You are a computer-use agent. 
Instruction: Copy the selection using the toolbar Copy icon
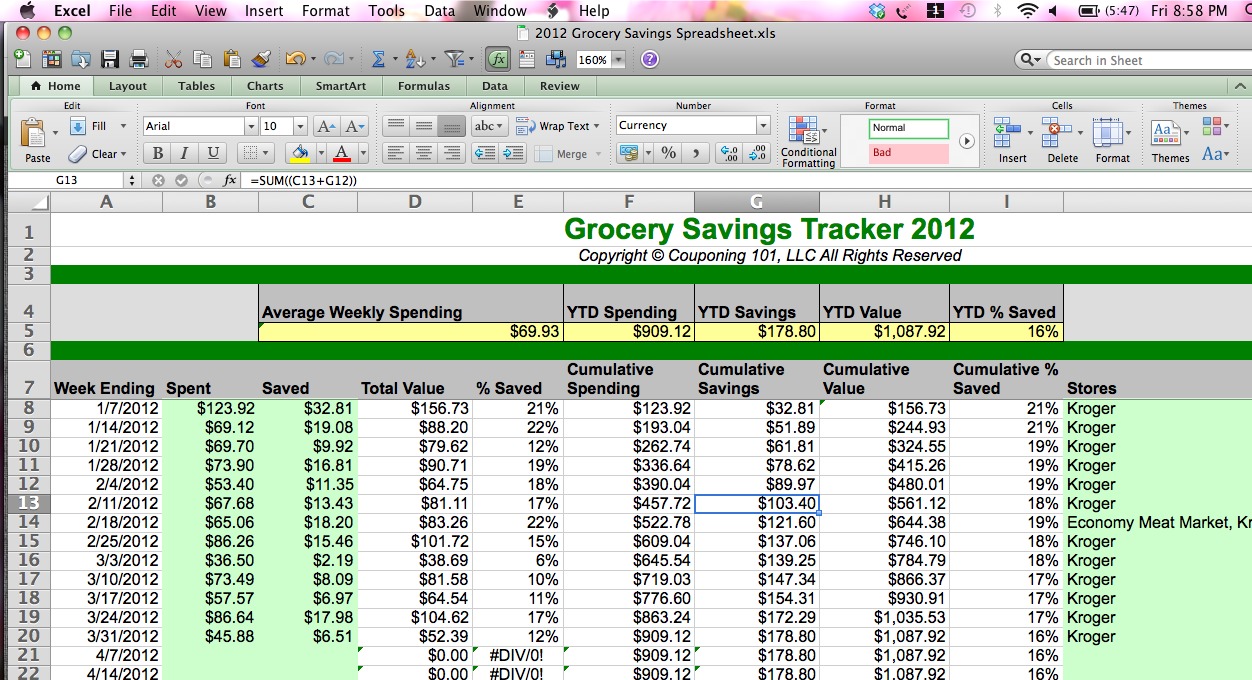[202, 59]
